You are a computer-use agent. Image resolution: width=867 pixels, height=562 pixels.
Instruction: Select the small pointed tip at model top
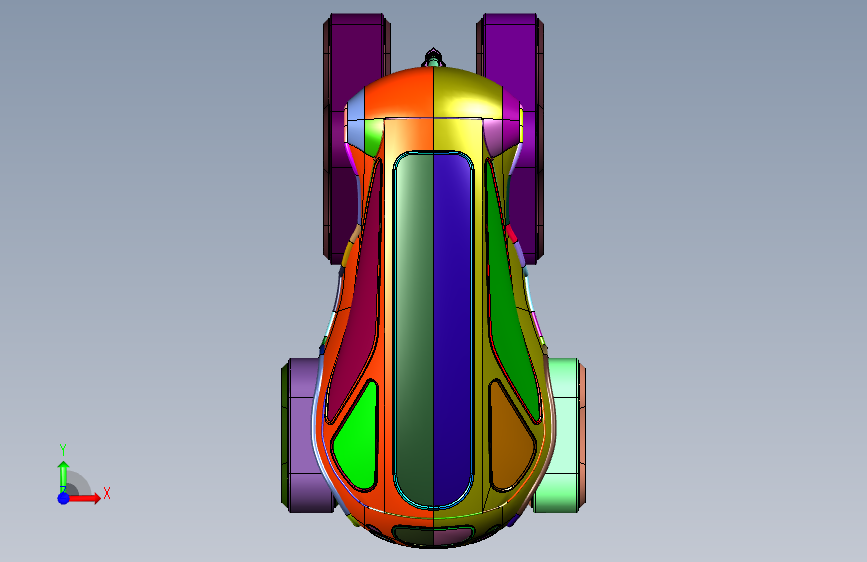[433, 57]
